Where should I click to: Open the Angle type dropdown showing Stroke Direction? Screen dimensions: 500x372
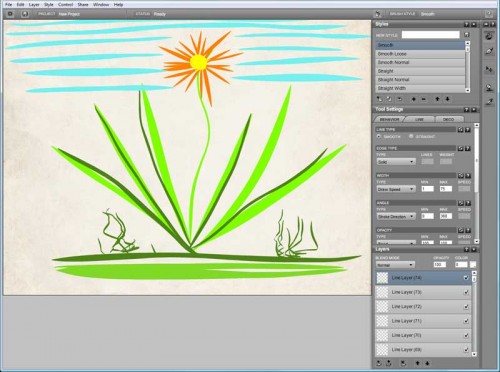396,216
